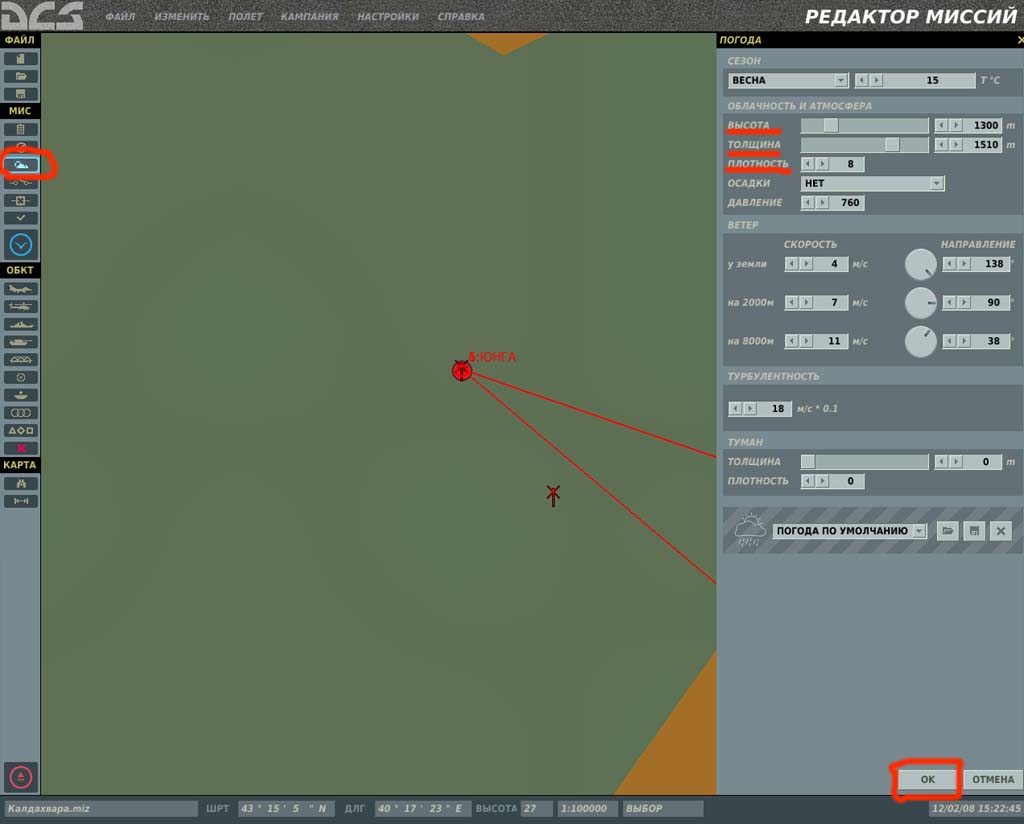Image resolution: width=1024 pixels, height=824 pixels.
Task: Click the Калдахвара.miz file name field
Action: pos(101,809)
